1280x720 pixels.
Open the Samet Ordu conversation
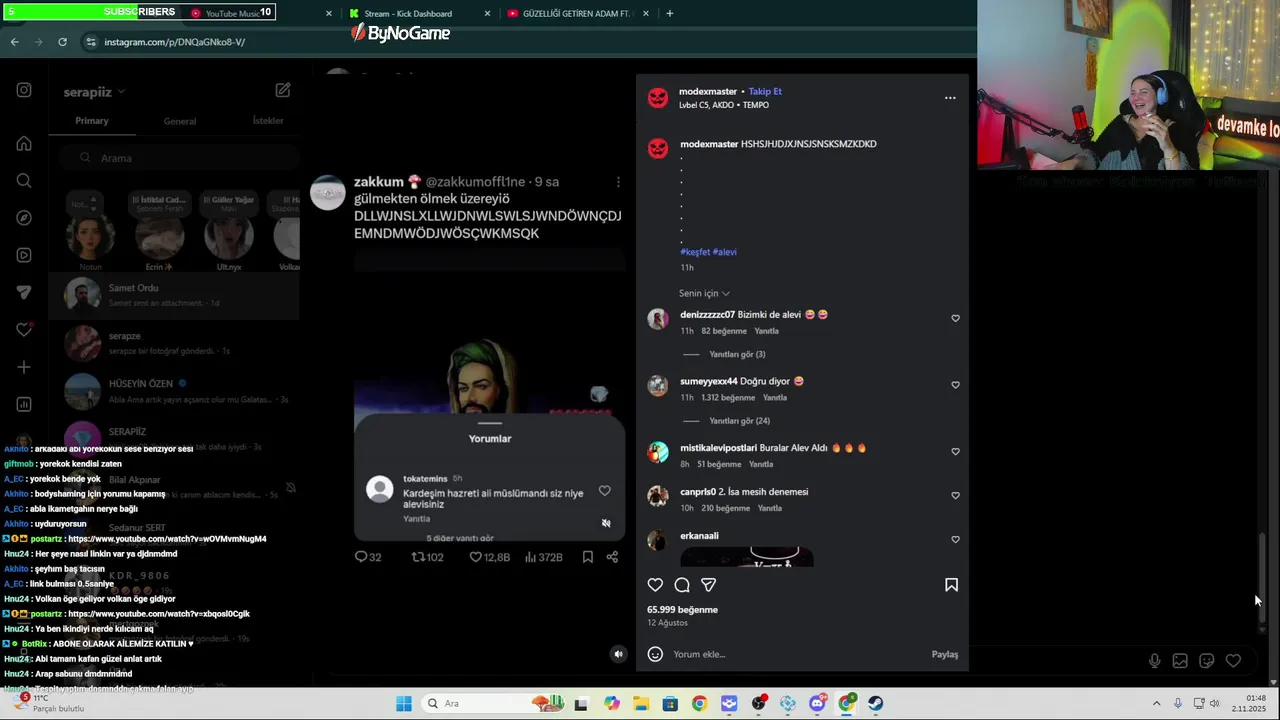click(x=174, y=295)
